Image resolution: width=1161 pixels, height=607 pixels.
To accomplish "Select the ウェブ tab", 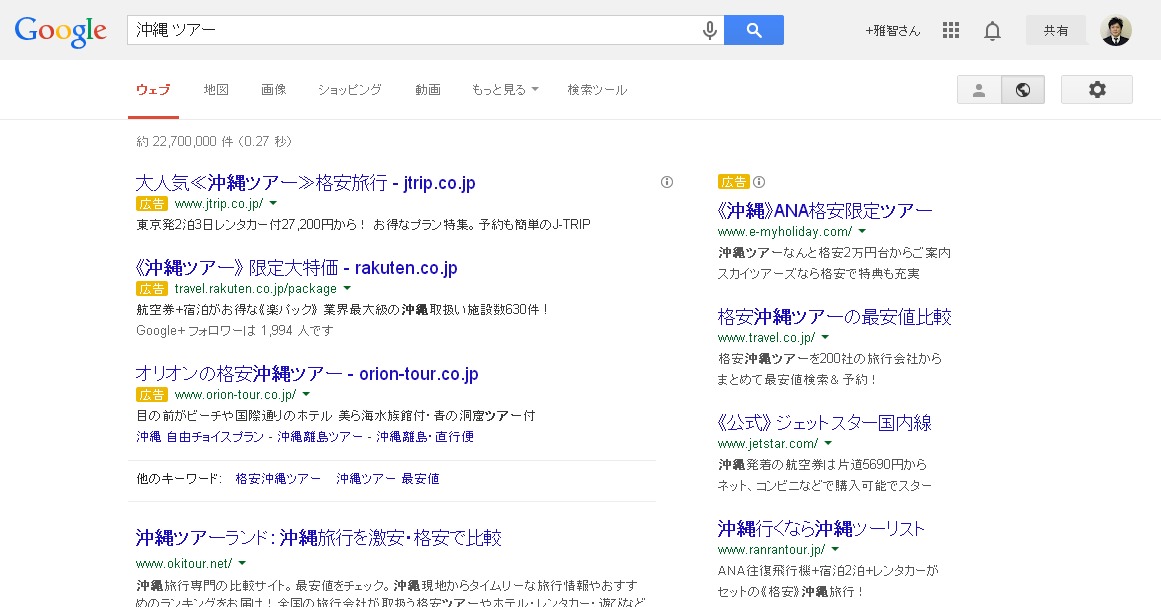I will (153, 90).
